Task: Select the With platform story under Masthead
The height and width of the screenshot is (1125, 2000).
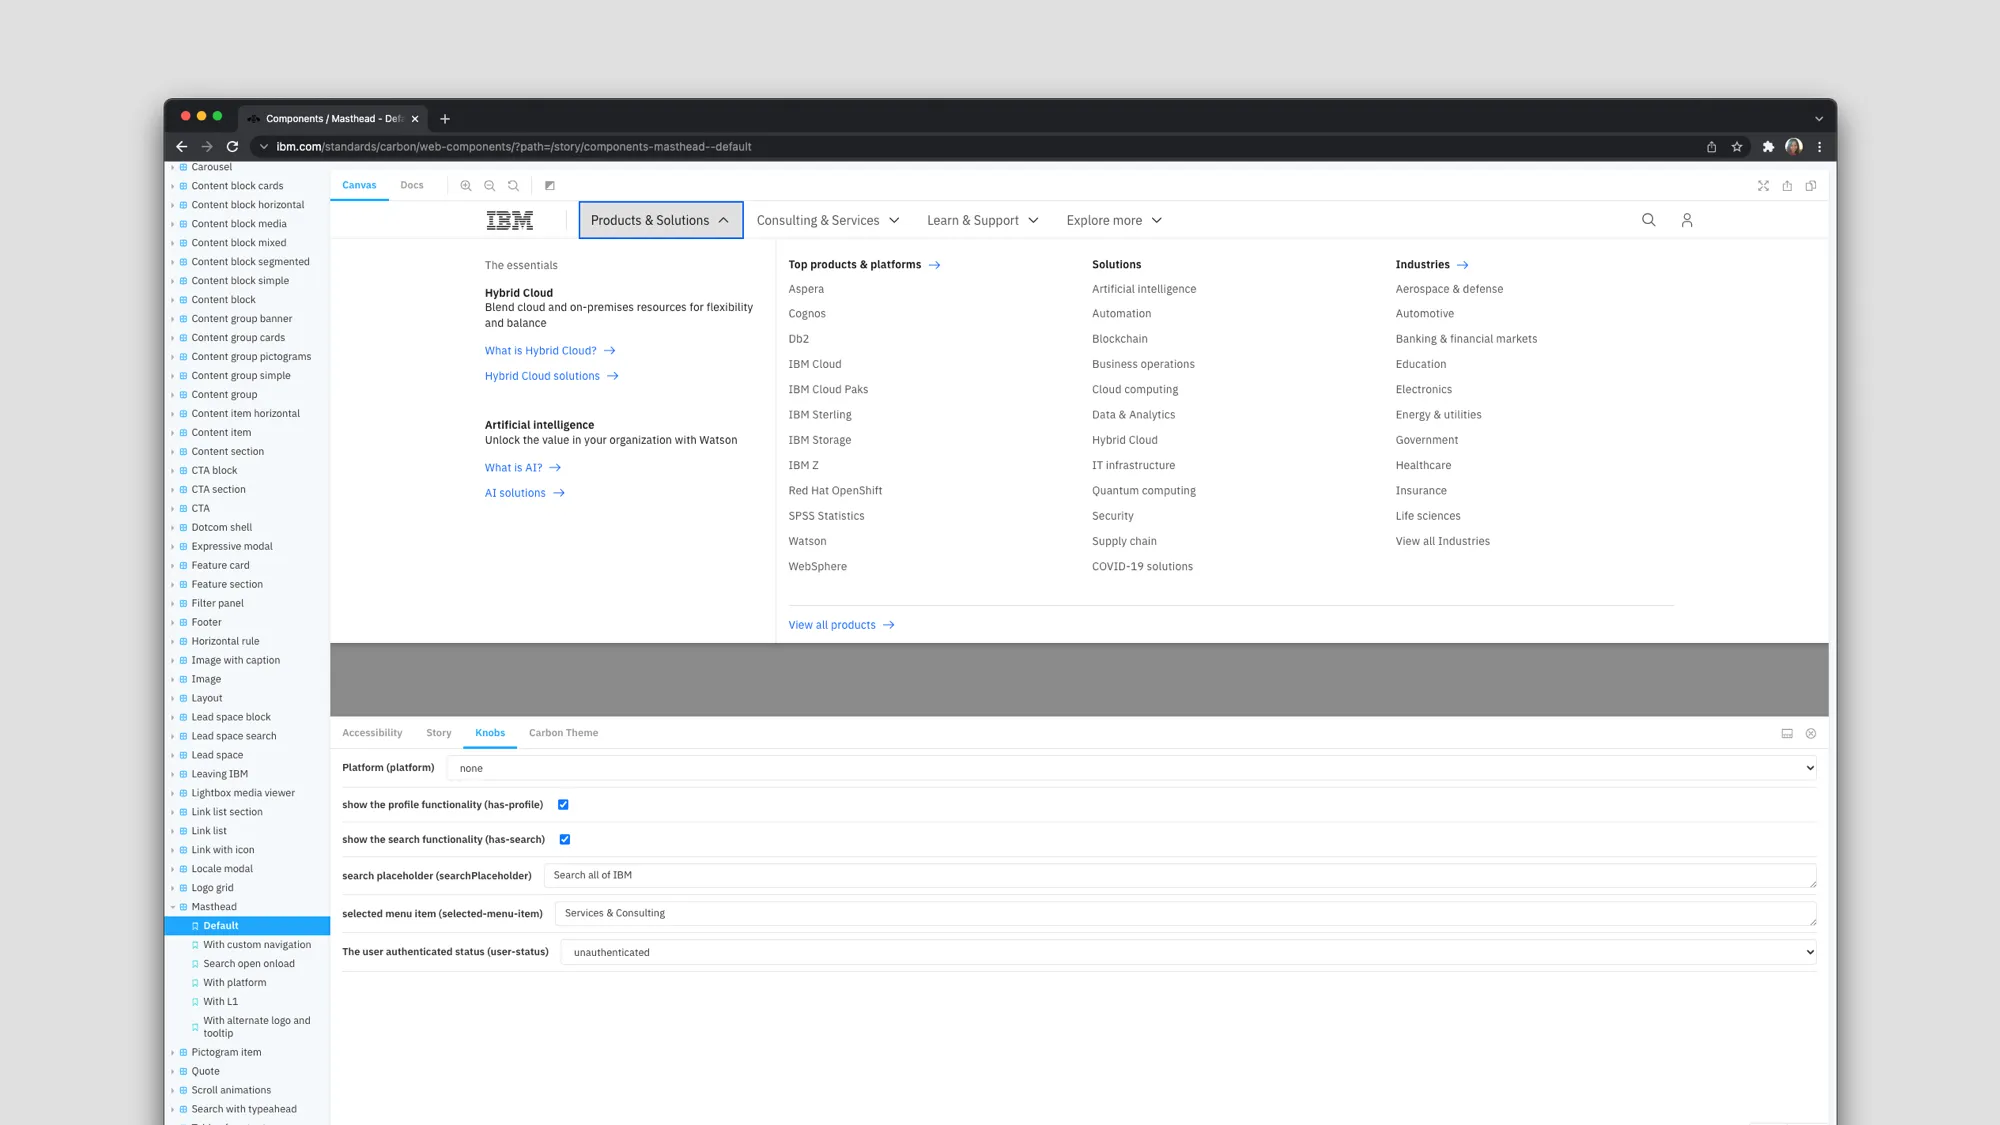Action: 234,982
